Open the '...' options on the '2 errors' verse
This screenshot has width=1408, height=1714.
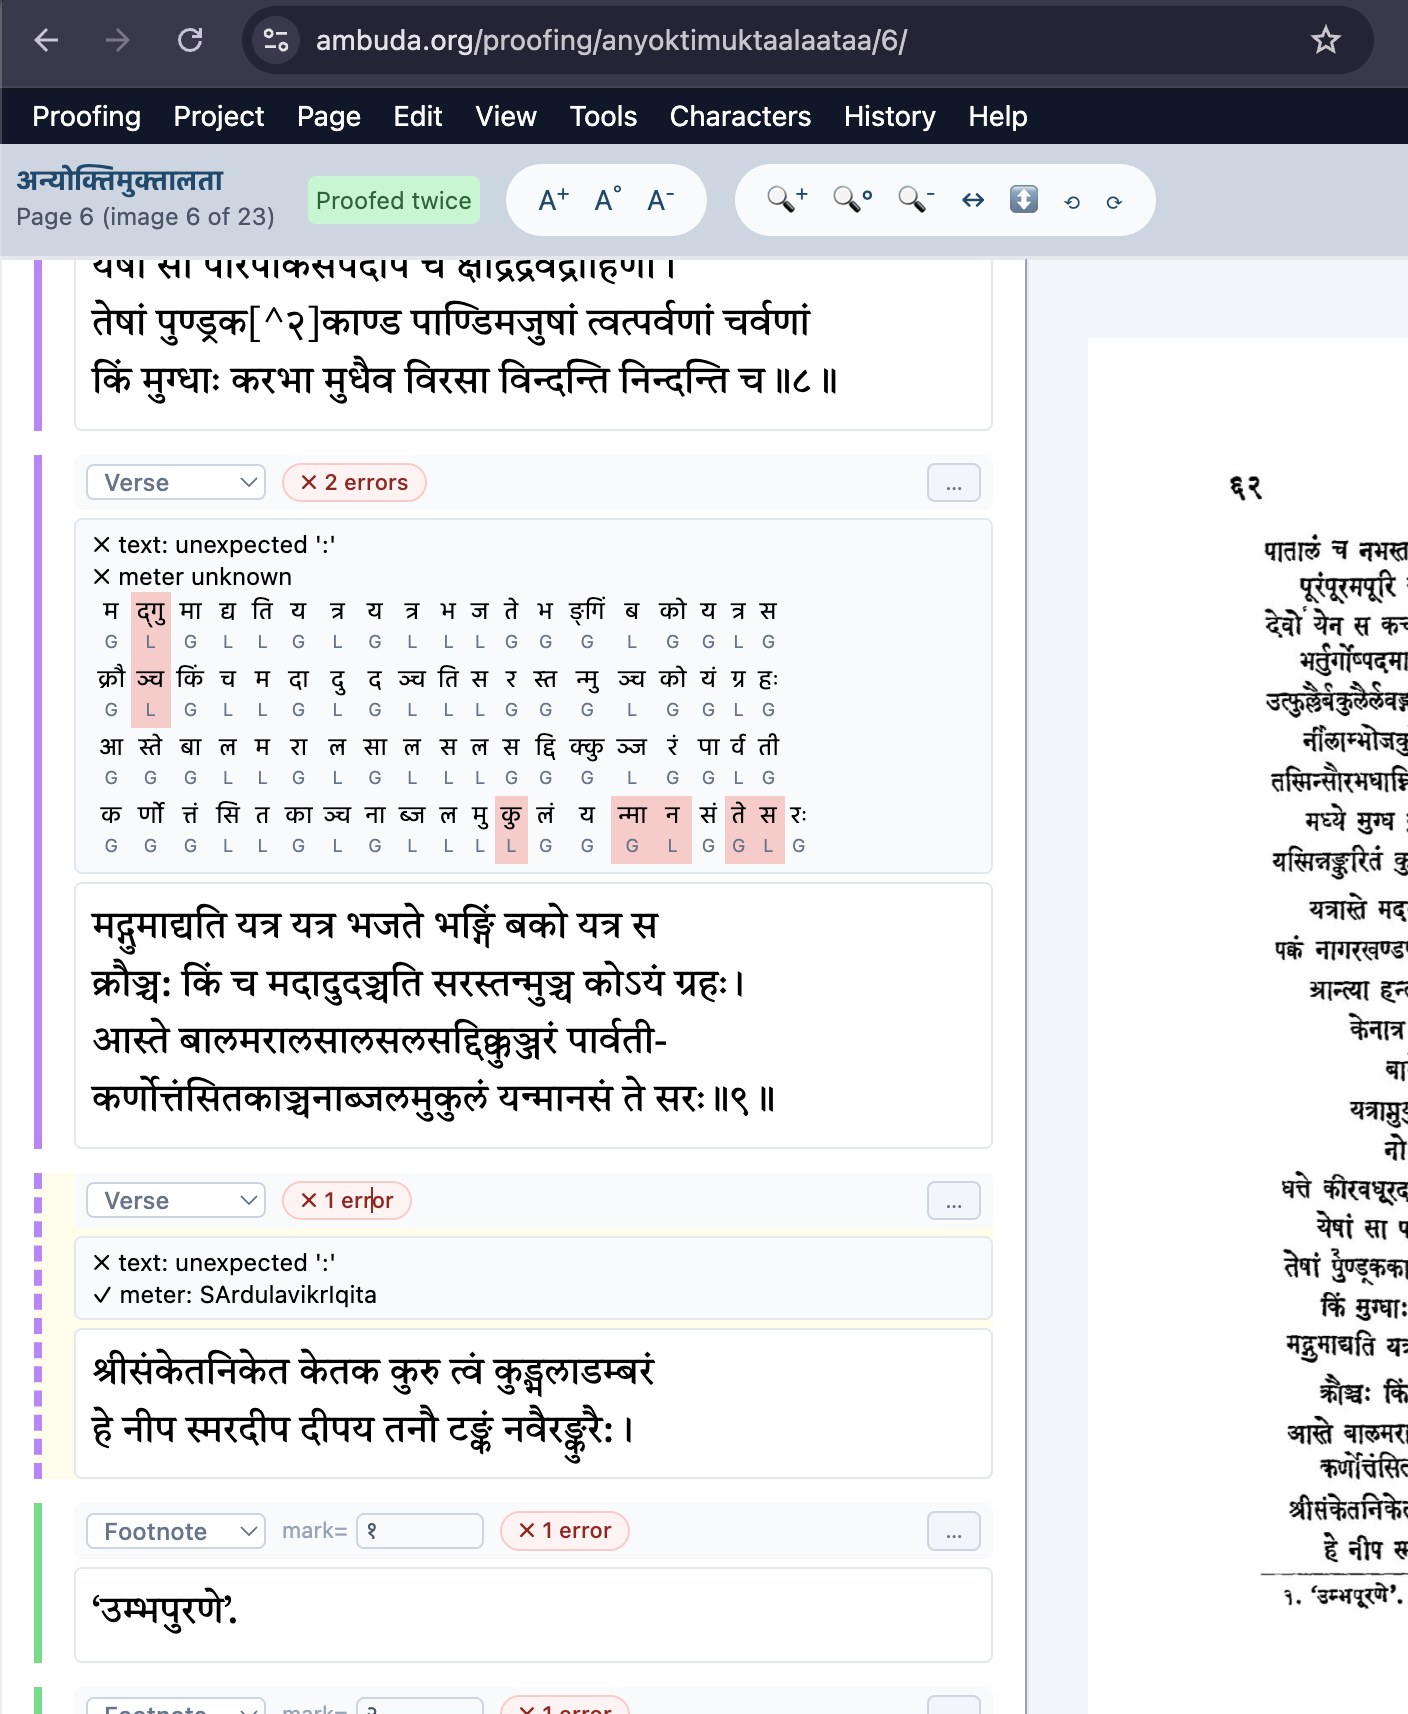(954, 482)
